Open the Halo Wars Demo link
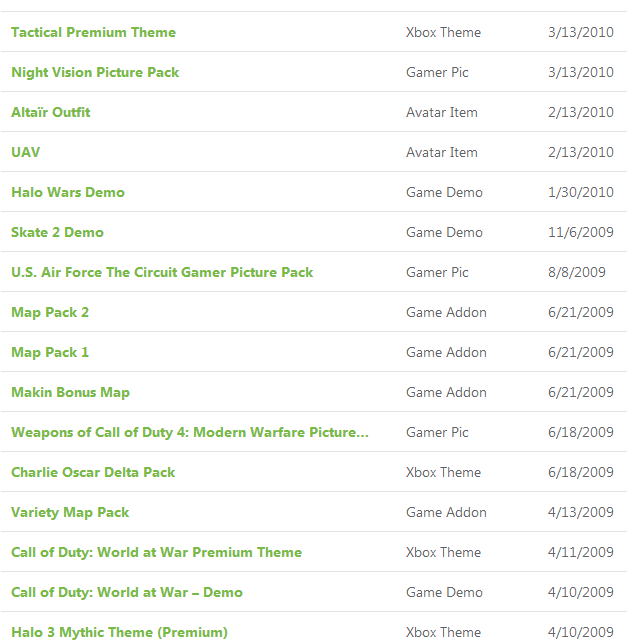 pos(68,192)
